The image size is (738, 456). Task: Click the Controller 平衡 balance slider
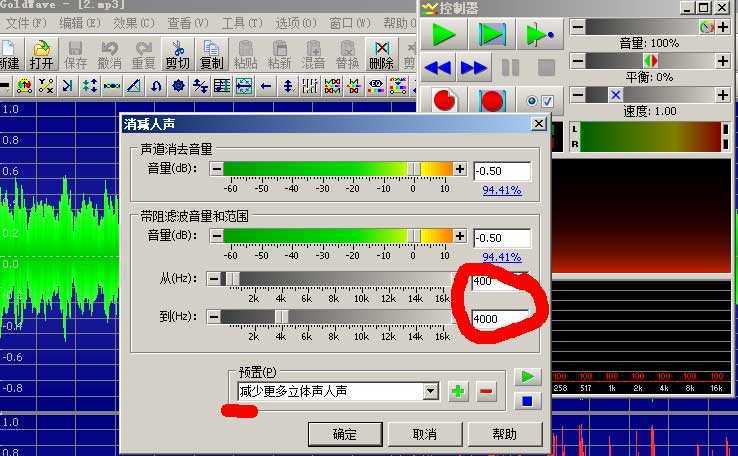(650, 61)
